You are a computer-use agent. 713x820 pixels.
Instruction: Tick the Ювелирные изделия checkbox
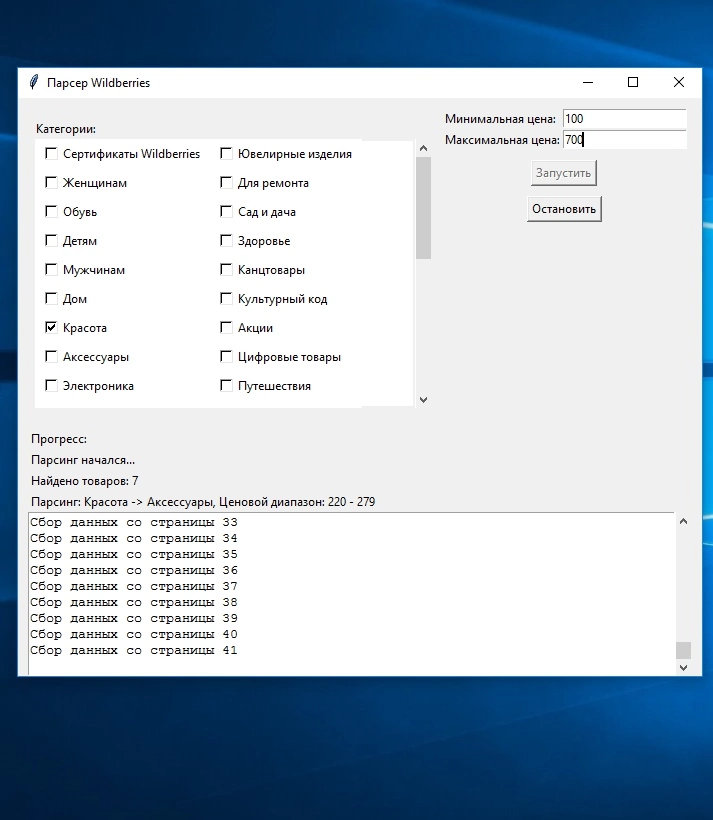click(x=226, y=154)
